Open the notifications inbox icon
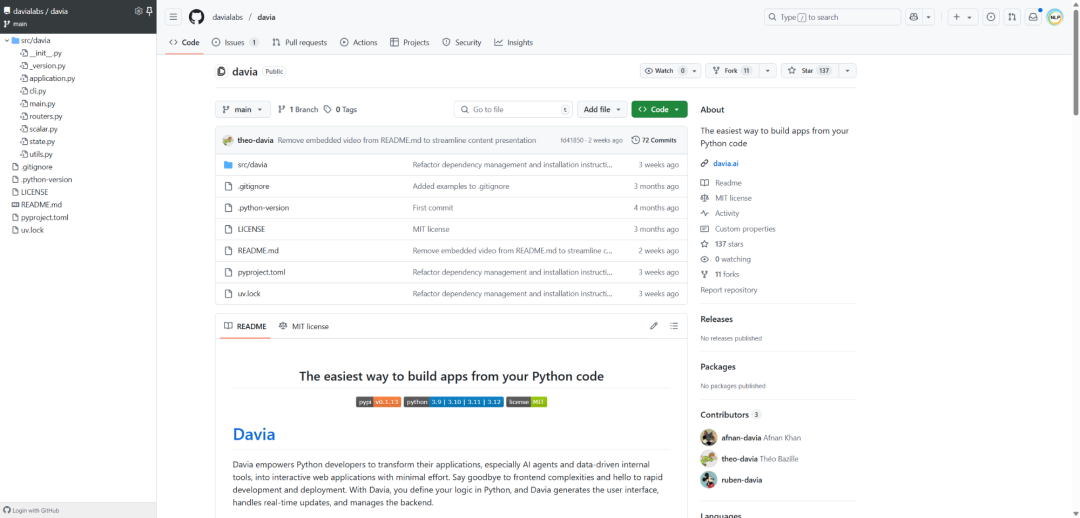Screen dimensions: 1080x518 click(x=1032, y=17)
